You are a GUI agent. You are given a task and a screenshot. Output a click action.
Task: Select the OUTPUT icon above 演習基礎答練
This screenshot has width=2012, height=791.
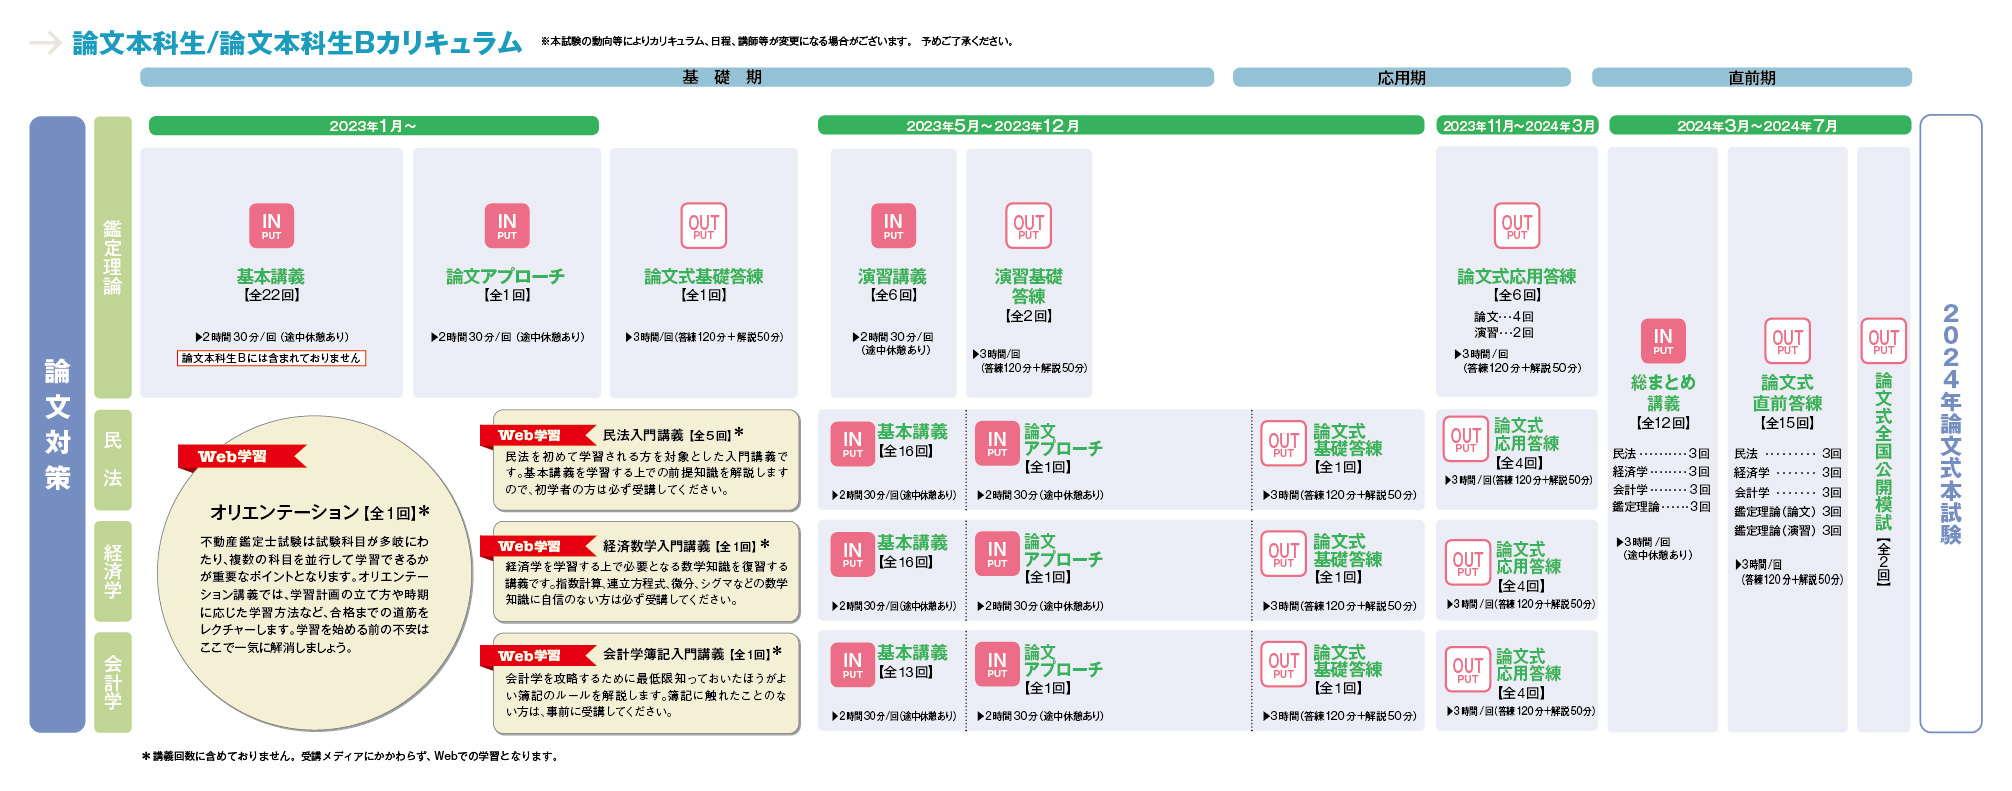pyautogui.click(x=1028, y=225)
